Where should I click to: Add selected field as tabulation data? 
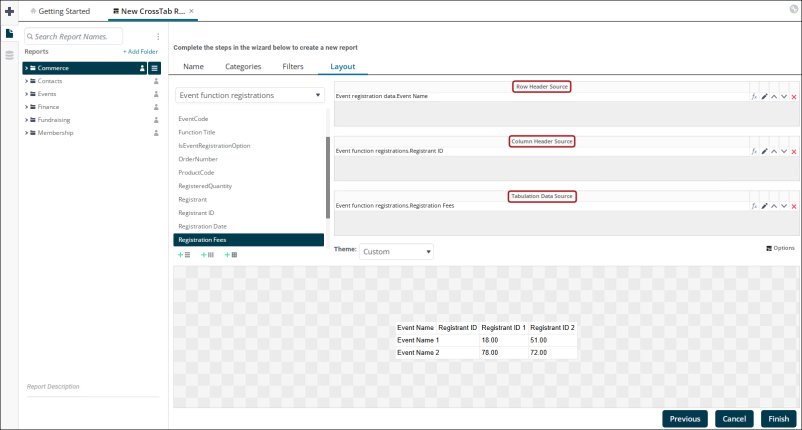231,255
